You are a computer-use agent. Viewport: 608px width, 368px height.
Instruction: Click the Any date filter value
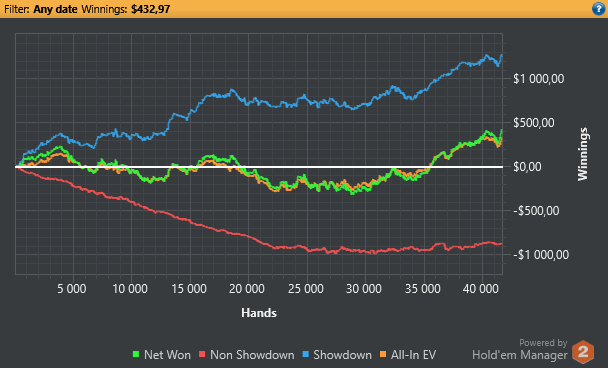pyautogui.click(x=55, y=9)
